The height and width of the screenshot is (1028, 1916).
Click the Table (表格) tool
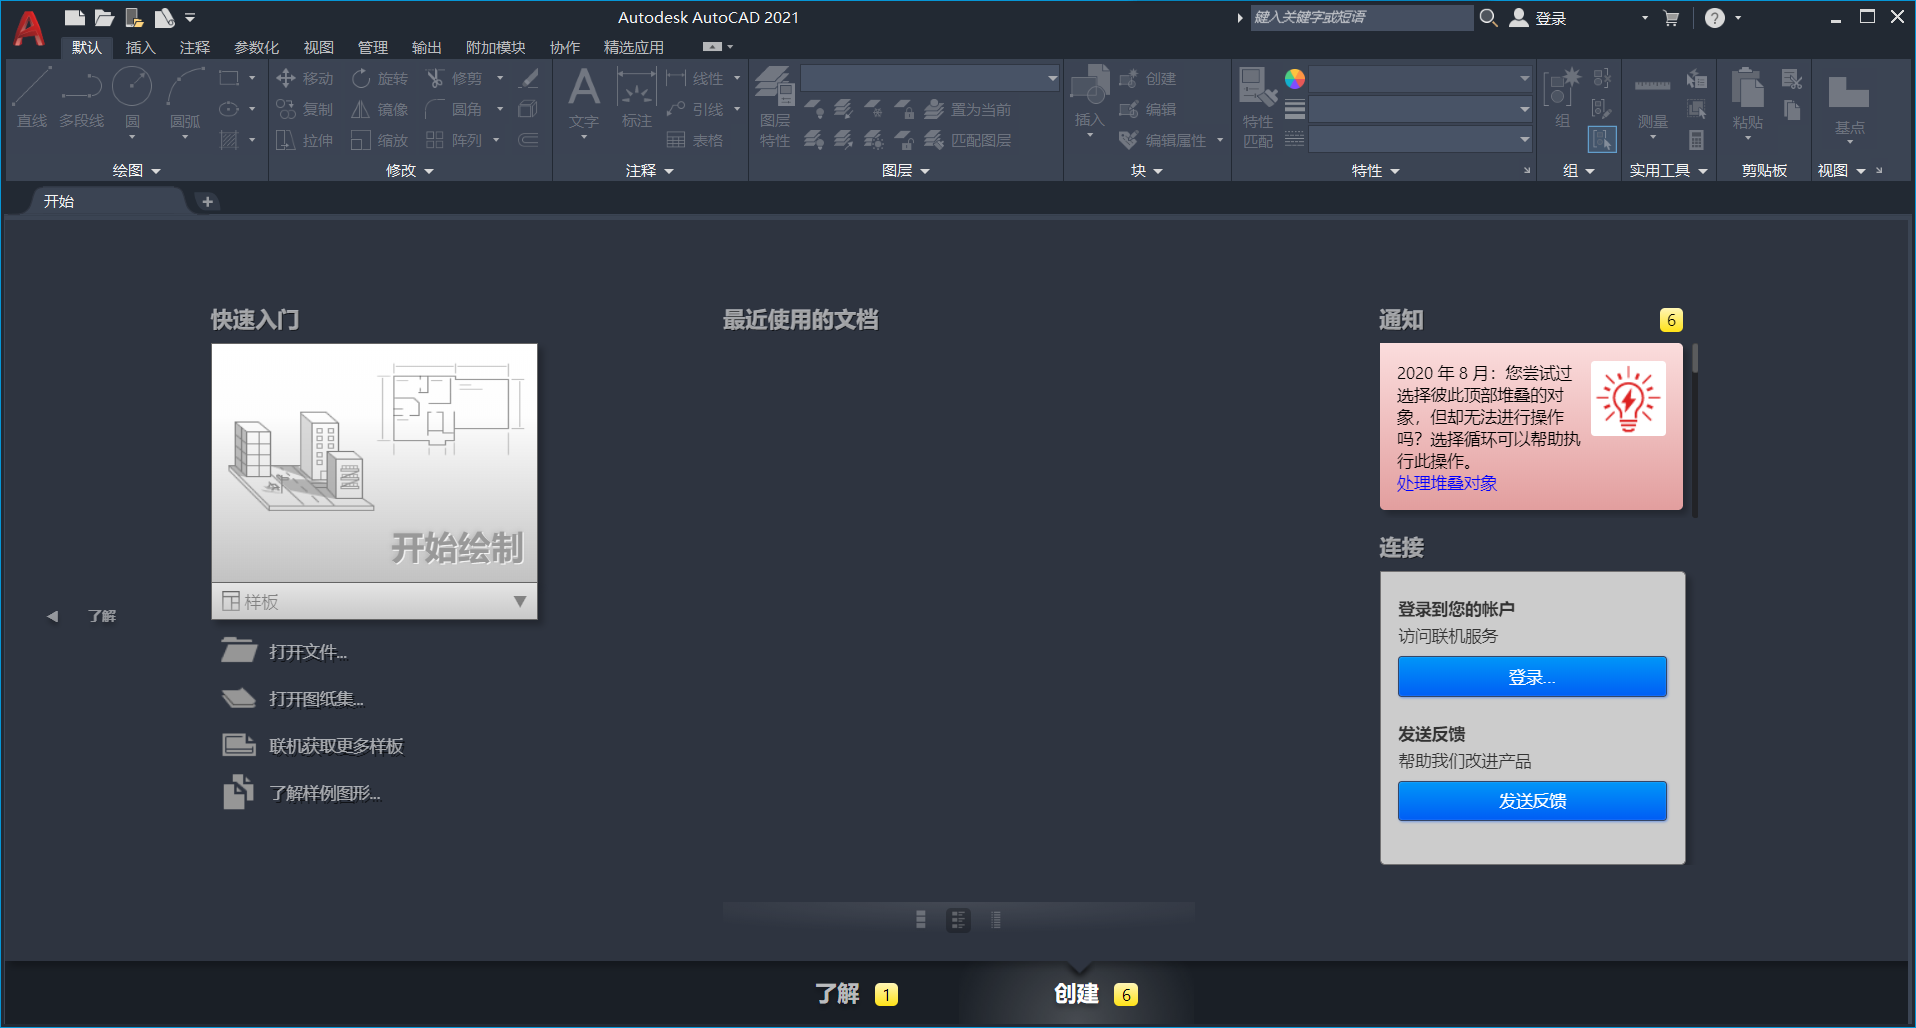tap(695, 140)
